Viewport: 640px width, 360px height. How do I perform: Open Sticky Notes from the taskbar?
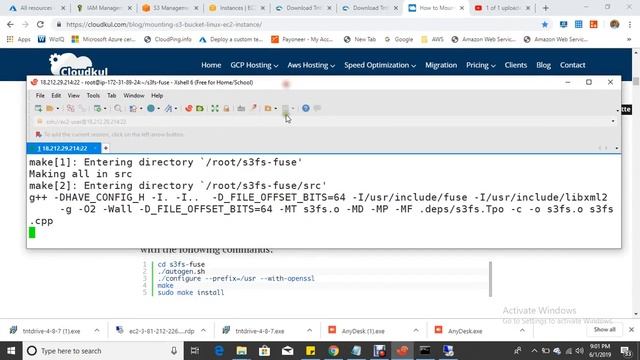click(311, 351)
